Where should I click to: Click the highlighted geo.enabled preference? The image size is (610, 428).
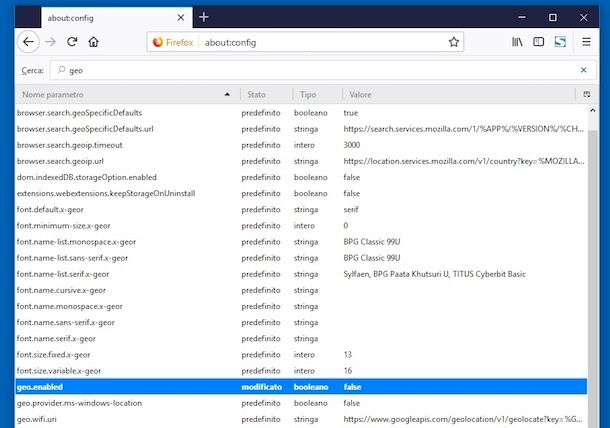coord(301,387)
